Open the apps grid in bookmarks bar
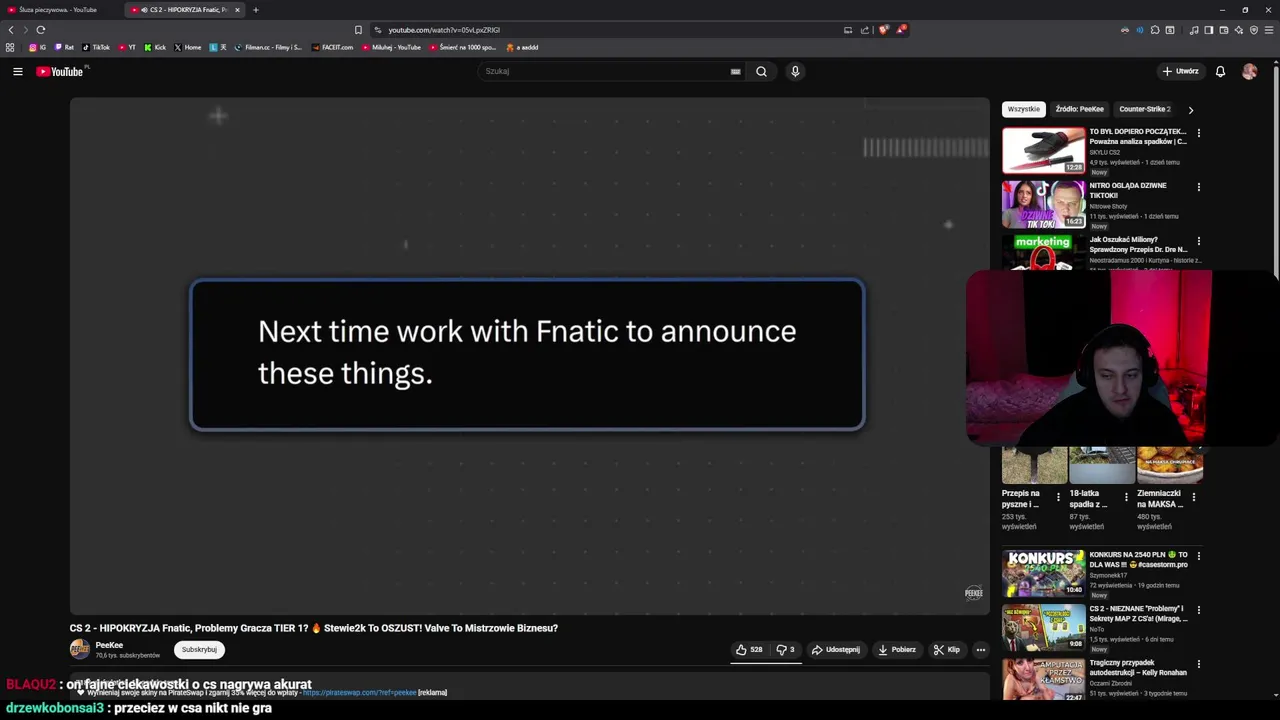Viewport: 1280px width, 720px height. point(10,47)
